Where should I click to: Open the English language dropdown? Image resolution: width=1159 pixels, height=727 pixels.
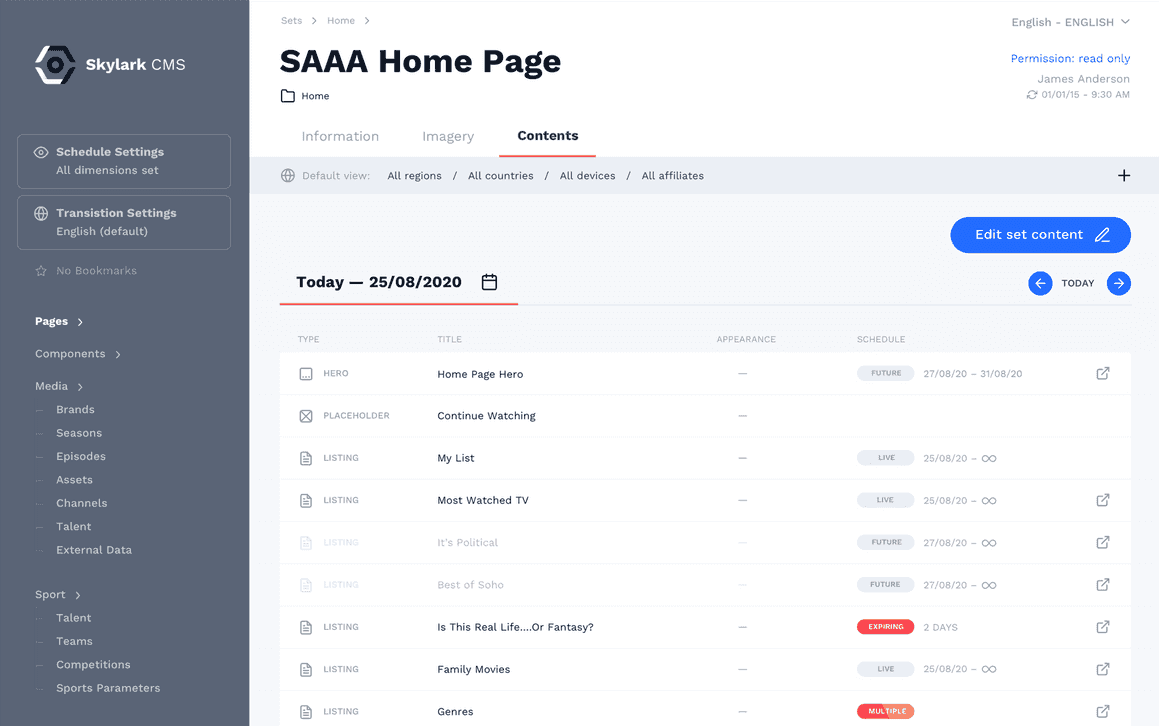tap(1070, 22)
